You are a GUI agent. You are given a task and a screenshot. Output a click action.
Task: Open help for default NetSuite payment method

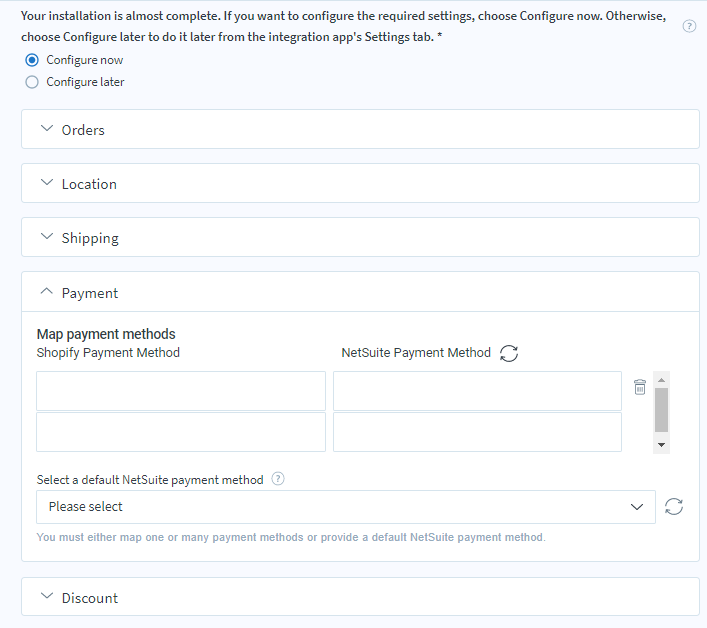coord(278,479)
